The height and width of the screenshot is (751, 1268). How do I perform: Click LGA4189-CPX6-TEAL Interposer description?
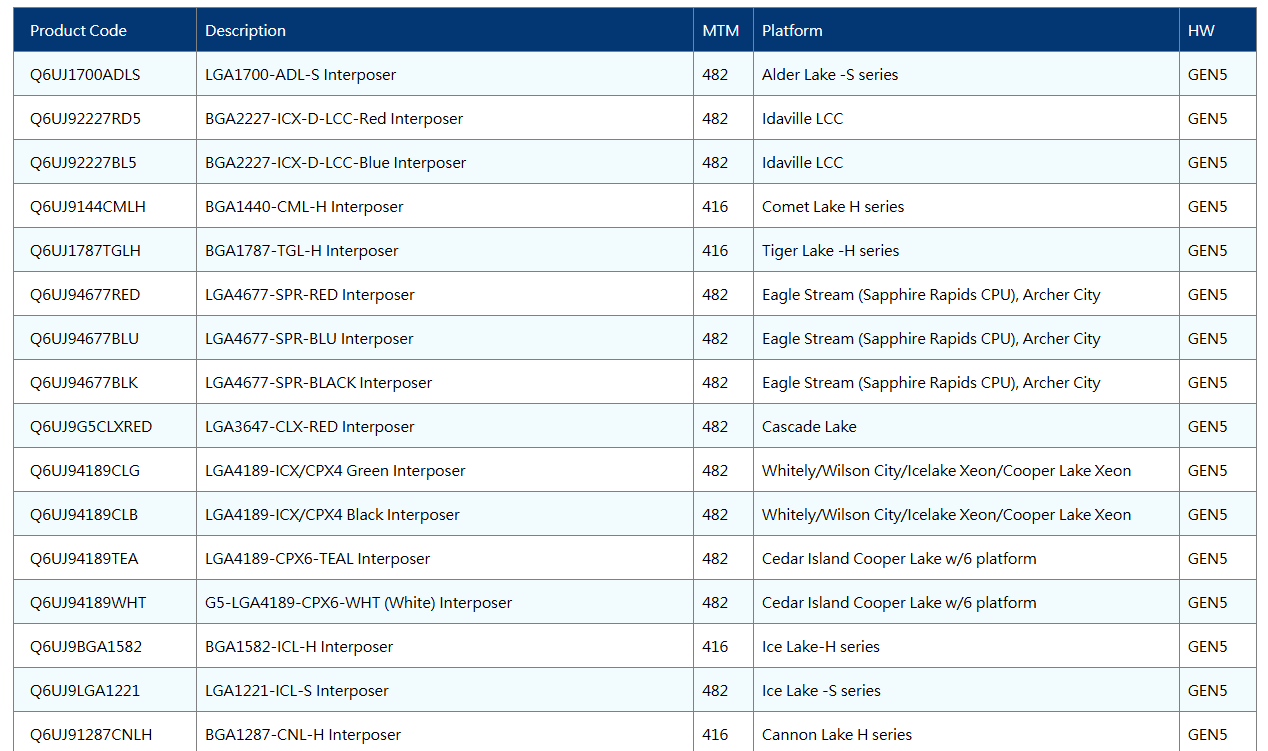pos(318,559)
